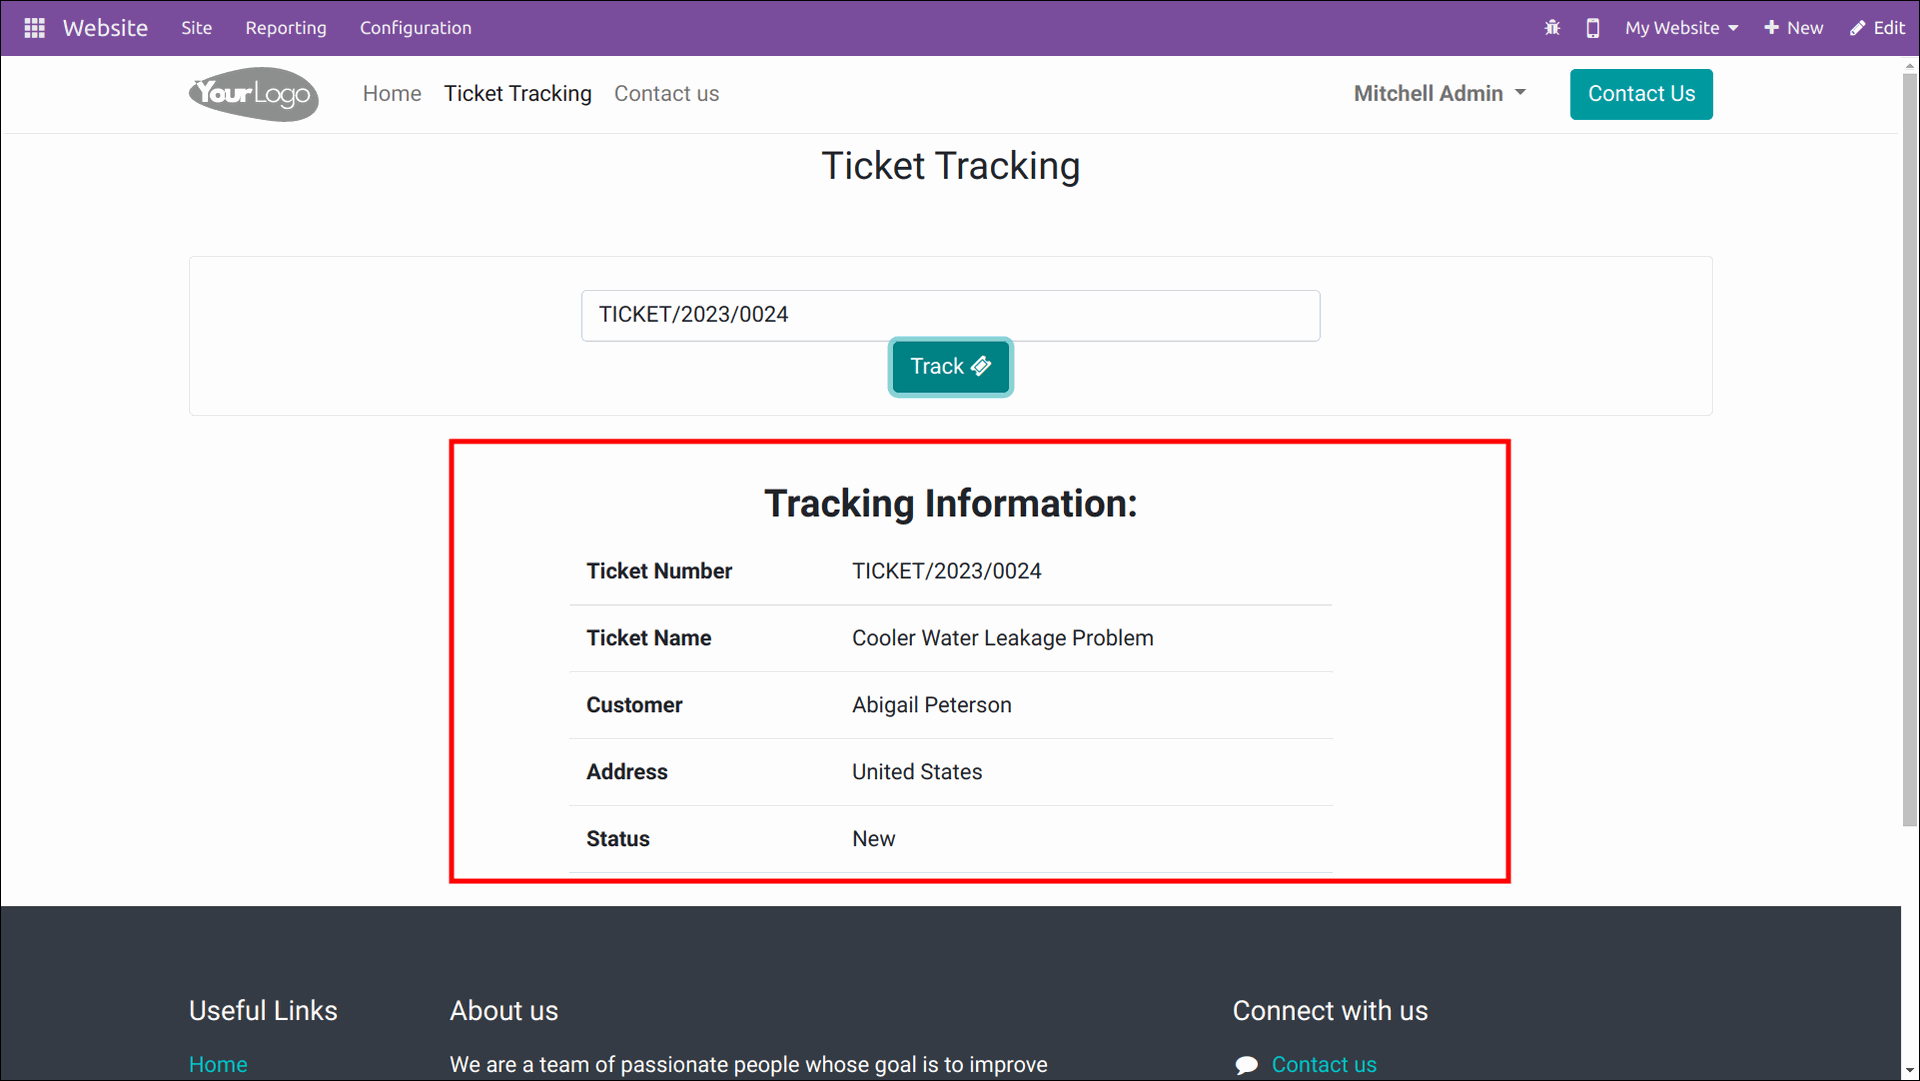
Task: Click the 'Ticket Number' row label
Action: pos(659,571)
